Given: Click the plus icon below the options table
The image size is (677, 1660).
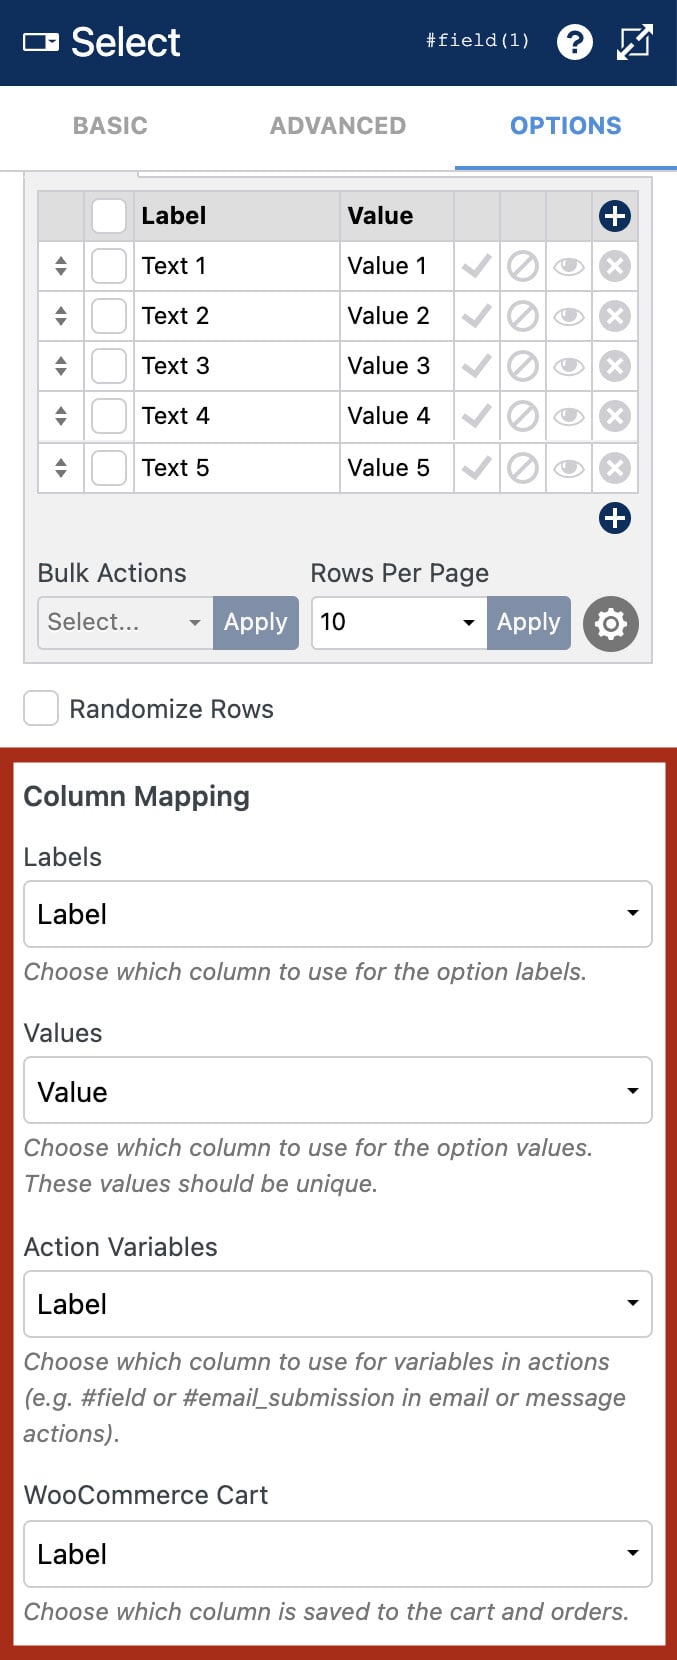Looking at the screenshot, I should (x=614, y=518).
